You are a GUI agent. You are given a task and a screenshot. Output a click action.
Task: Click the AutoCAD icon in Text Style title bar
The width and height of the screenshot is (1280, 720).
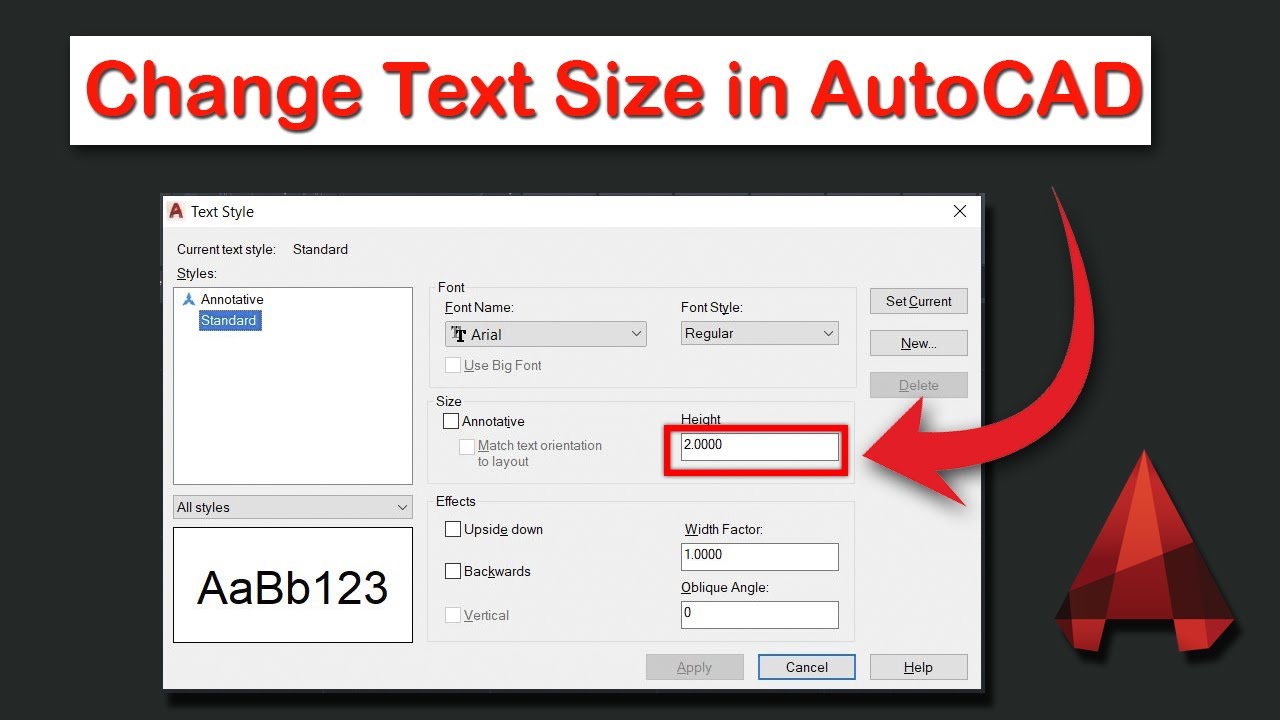(177, 211)
